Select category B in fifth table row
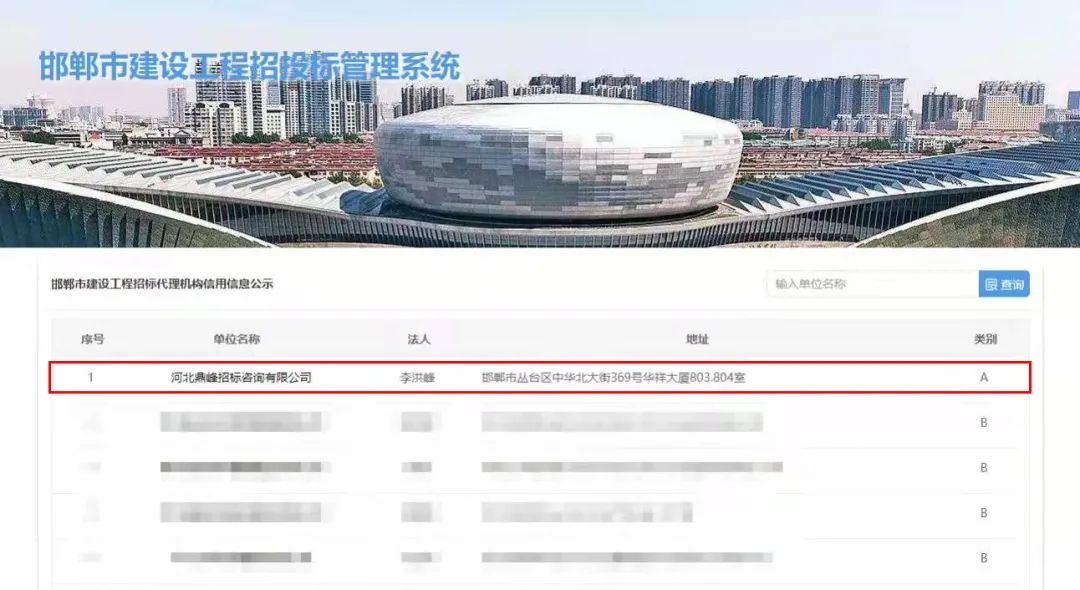The width and height of the screenshot is (1080, 590). click(984, 558)
